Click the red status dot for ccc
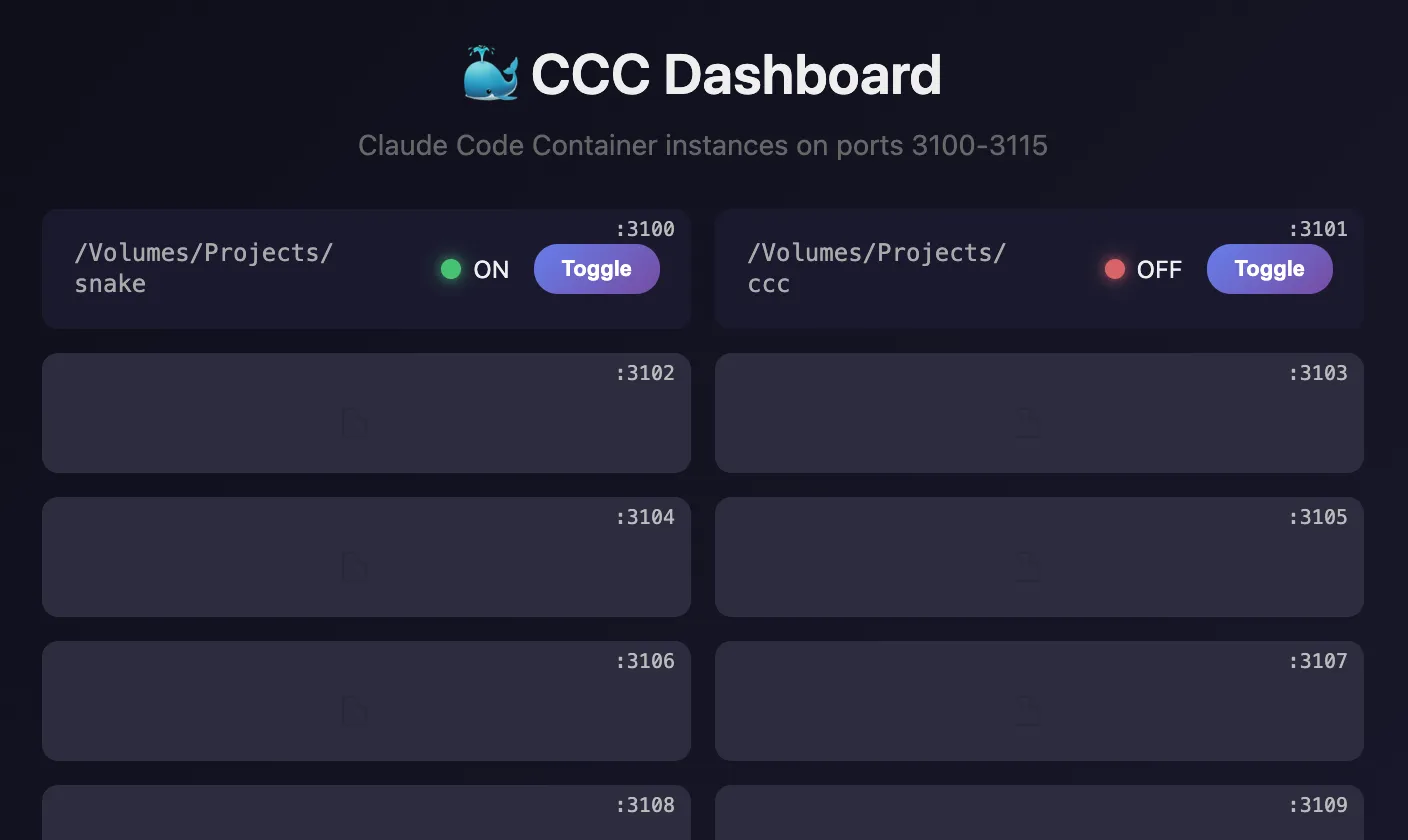The image size is (1408, 840). (1114, 269)
